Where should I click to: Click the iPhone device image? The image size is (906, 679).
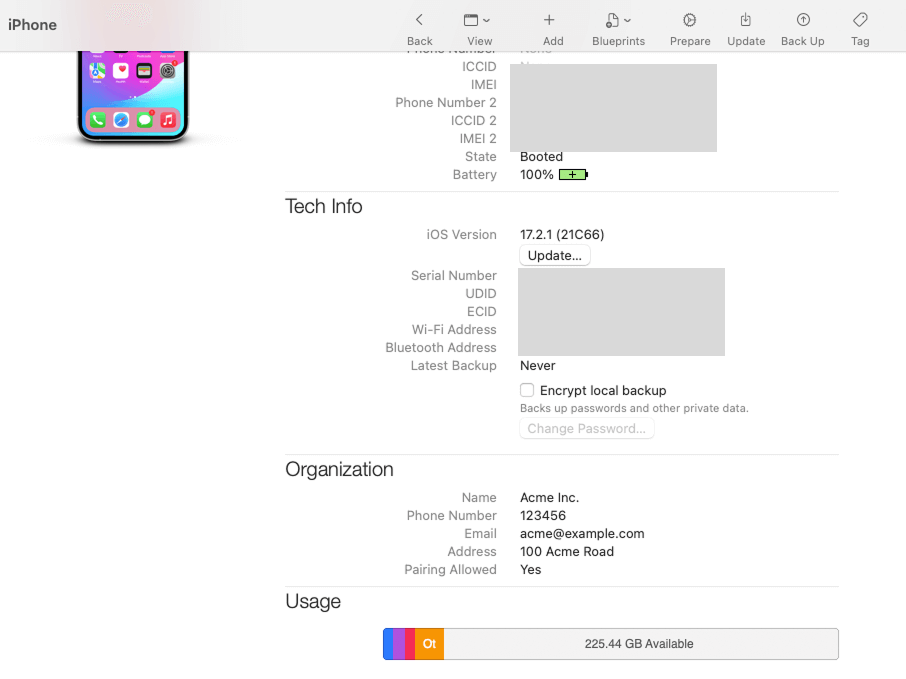pyautogui.click(x=133, y=96)
